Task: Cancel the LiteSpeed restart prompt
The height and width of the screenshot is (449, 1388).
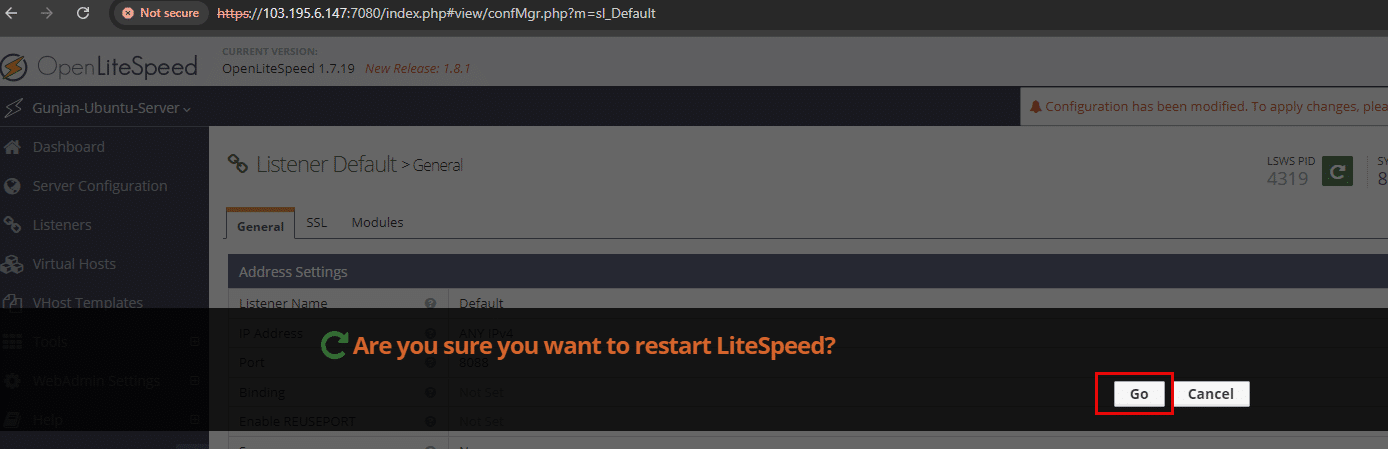Action: pyautogui.click(x=1211, y=394)
